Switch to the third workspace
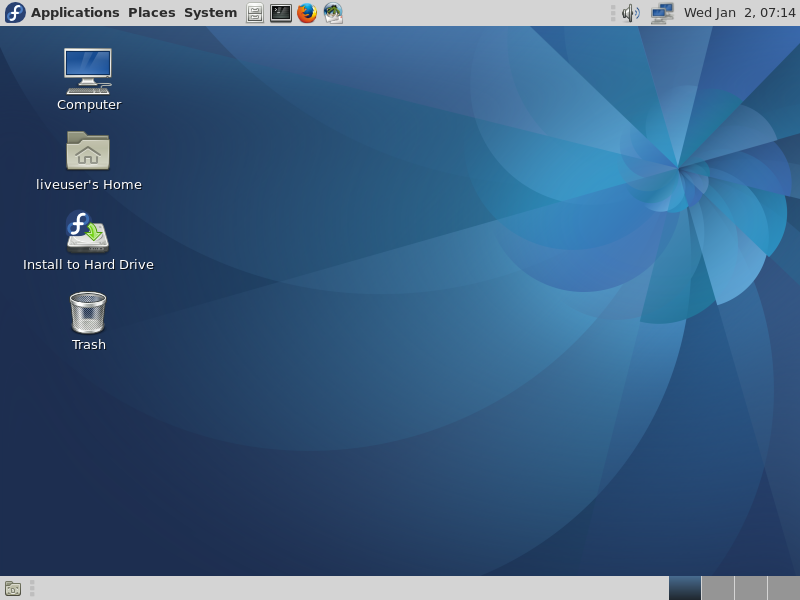Screen dimensions: 800x600 [751, 588]
